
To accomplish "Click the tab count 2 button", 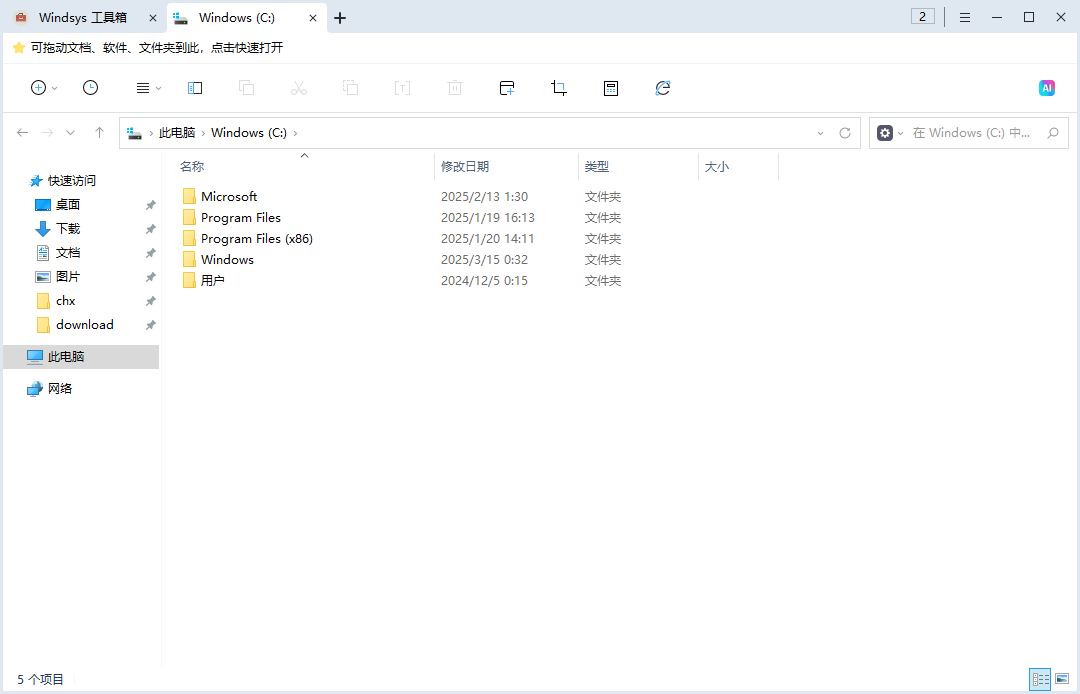I will [x=922, y=17].
